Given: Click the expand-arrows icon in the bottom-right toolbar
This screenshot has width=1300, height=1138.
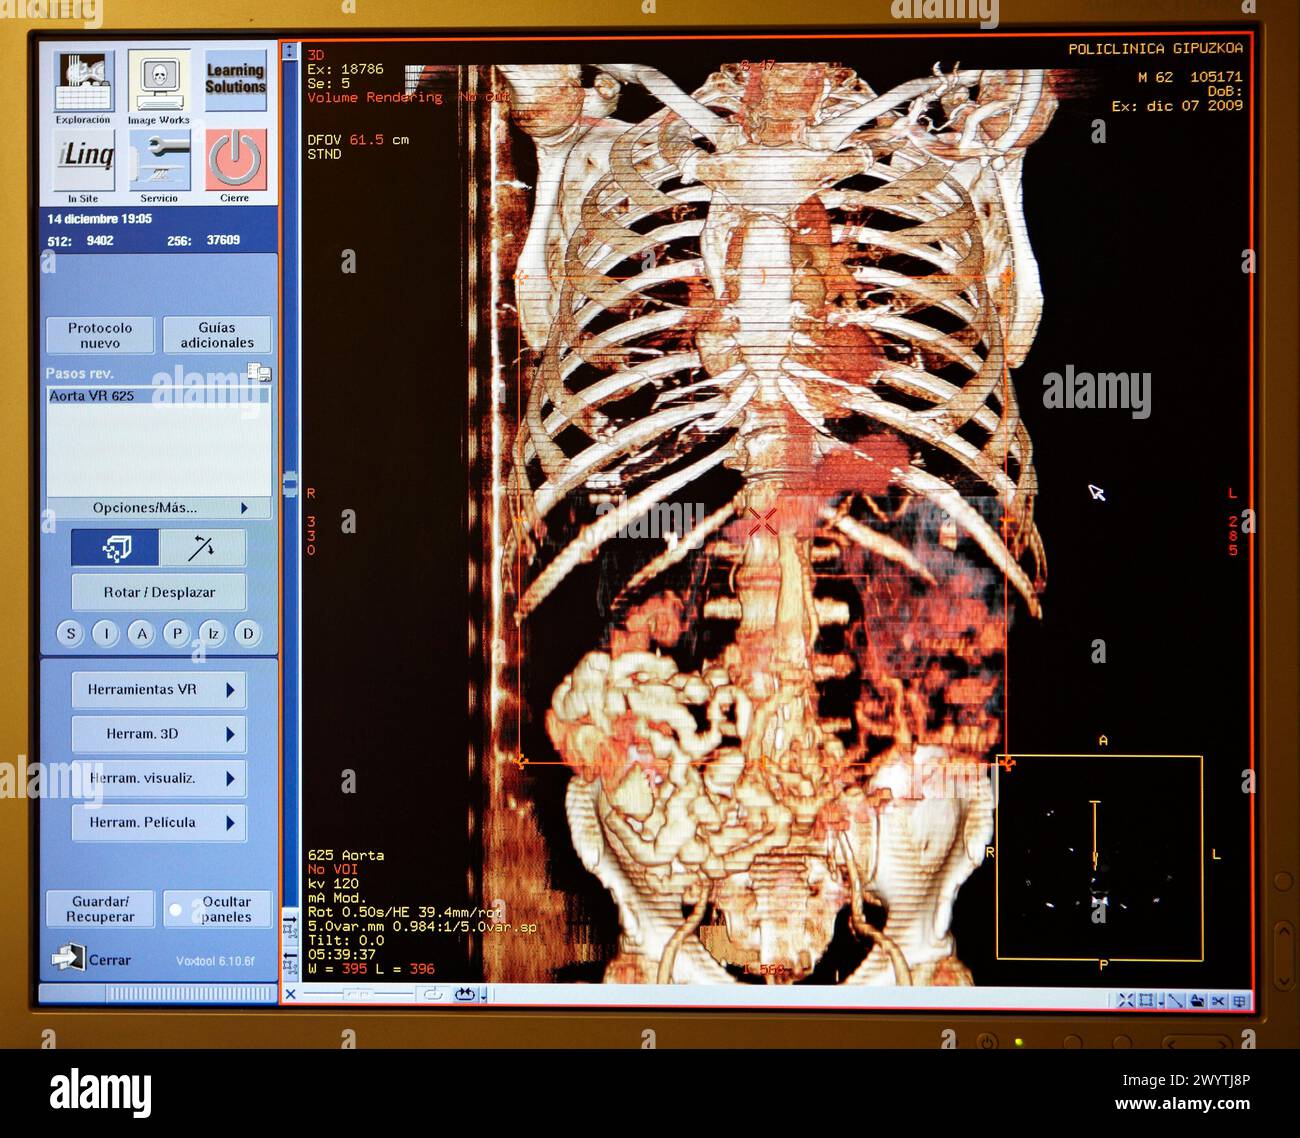Looking at the screenshot, I should pos(1125,1000).
